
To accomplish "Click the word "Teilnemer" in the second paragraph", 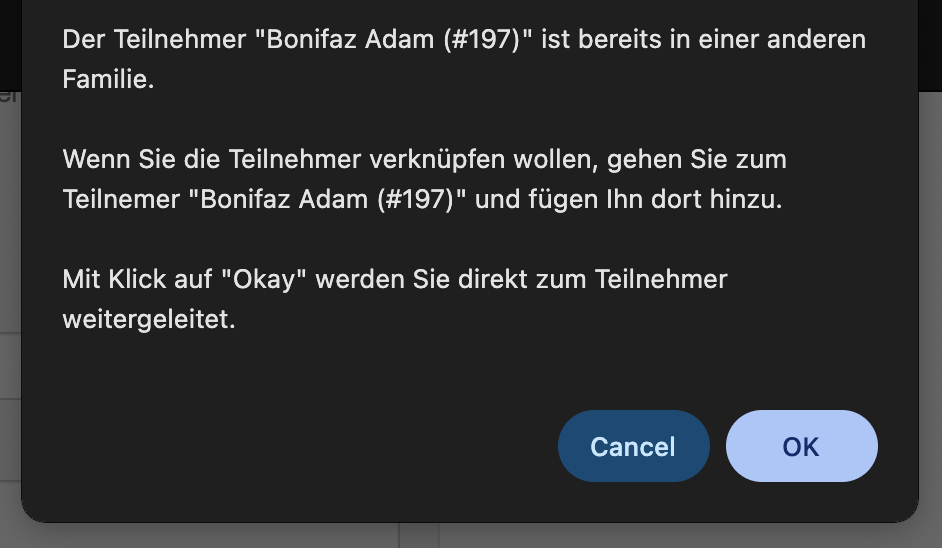I will coord(120,199).
